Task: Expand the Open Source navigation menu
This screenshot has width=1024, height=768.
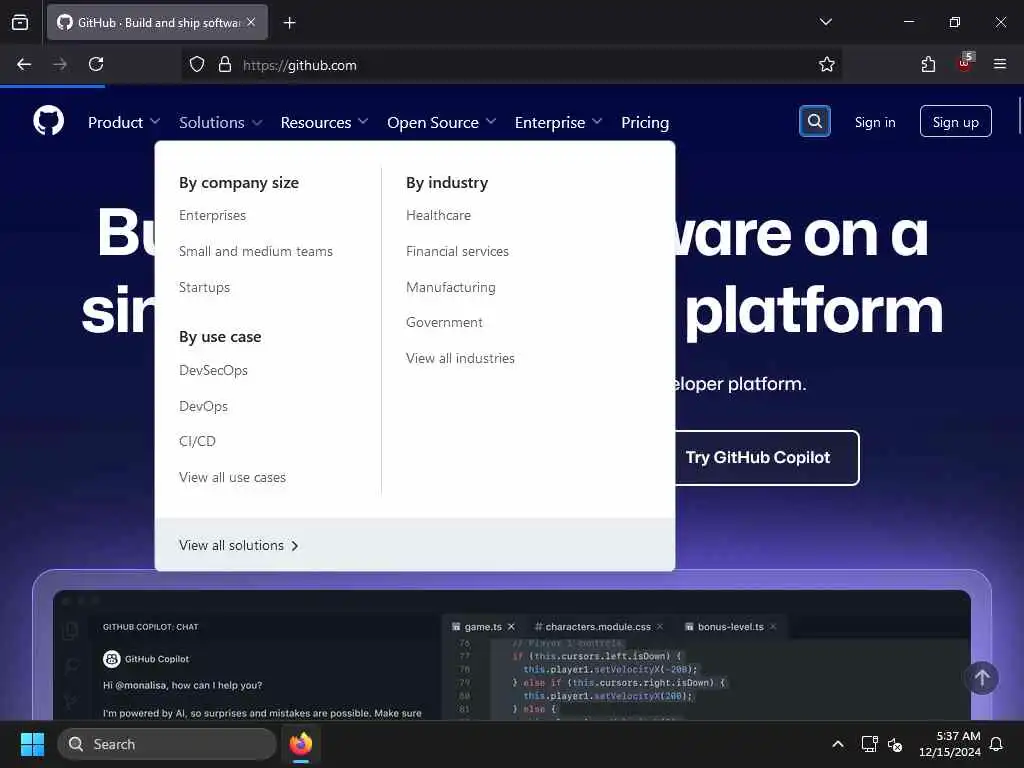Action: [441, 122]
